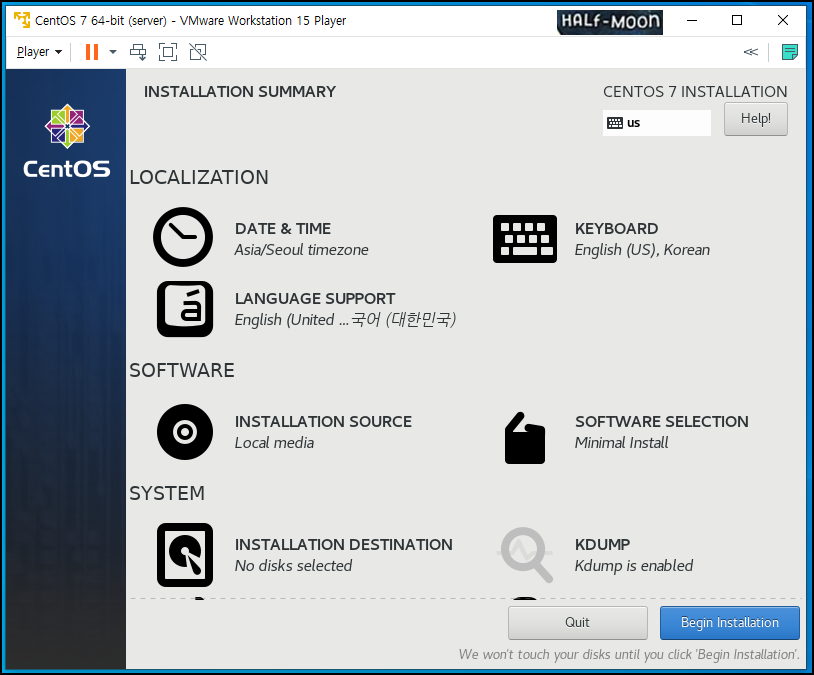Open Keyboard layout settings icon
The width and height of the screenshot is (814, 675).
click(x=525, y=239)
